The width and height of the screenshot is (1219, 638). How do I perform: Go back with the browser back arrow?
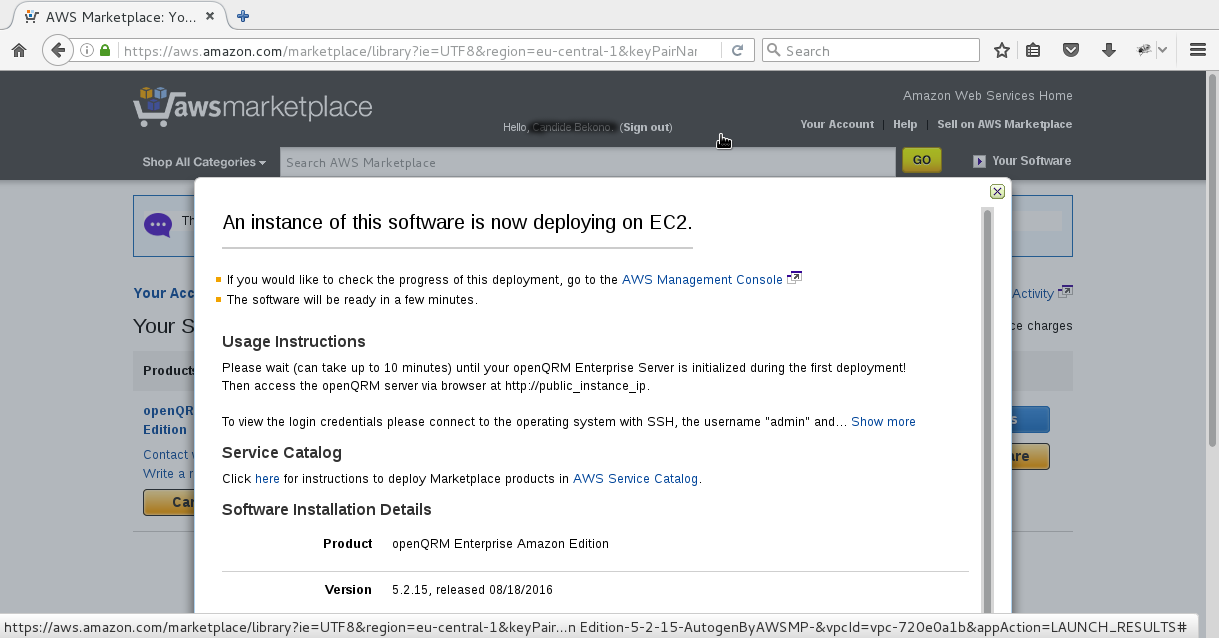click(58, 50)
